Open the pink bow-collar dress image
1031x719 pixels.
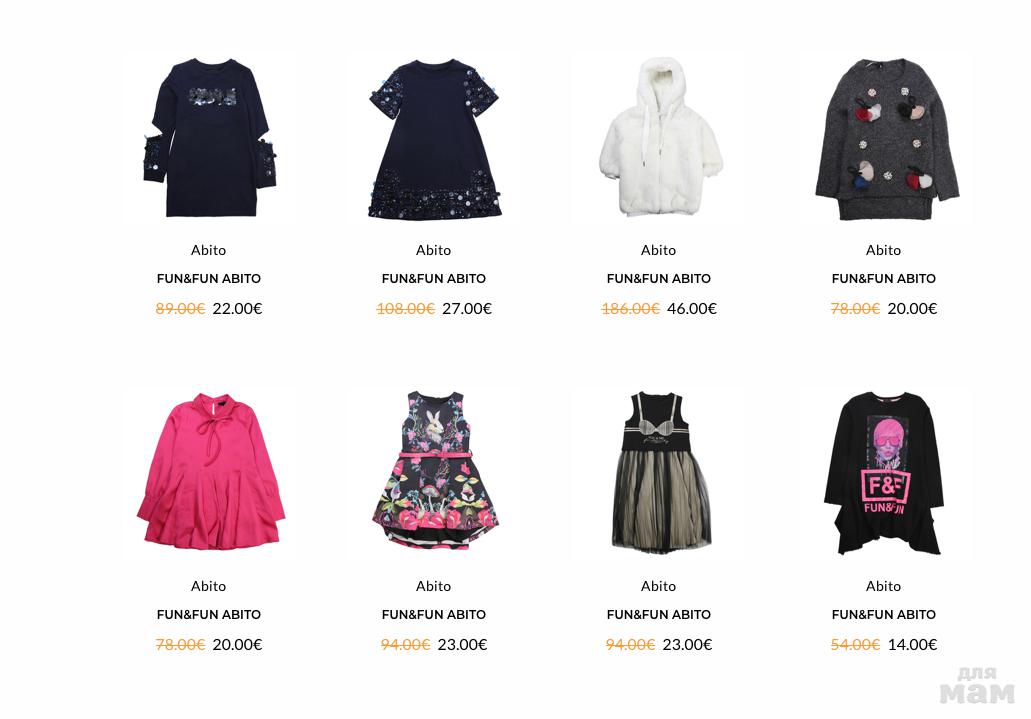210,472
